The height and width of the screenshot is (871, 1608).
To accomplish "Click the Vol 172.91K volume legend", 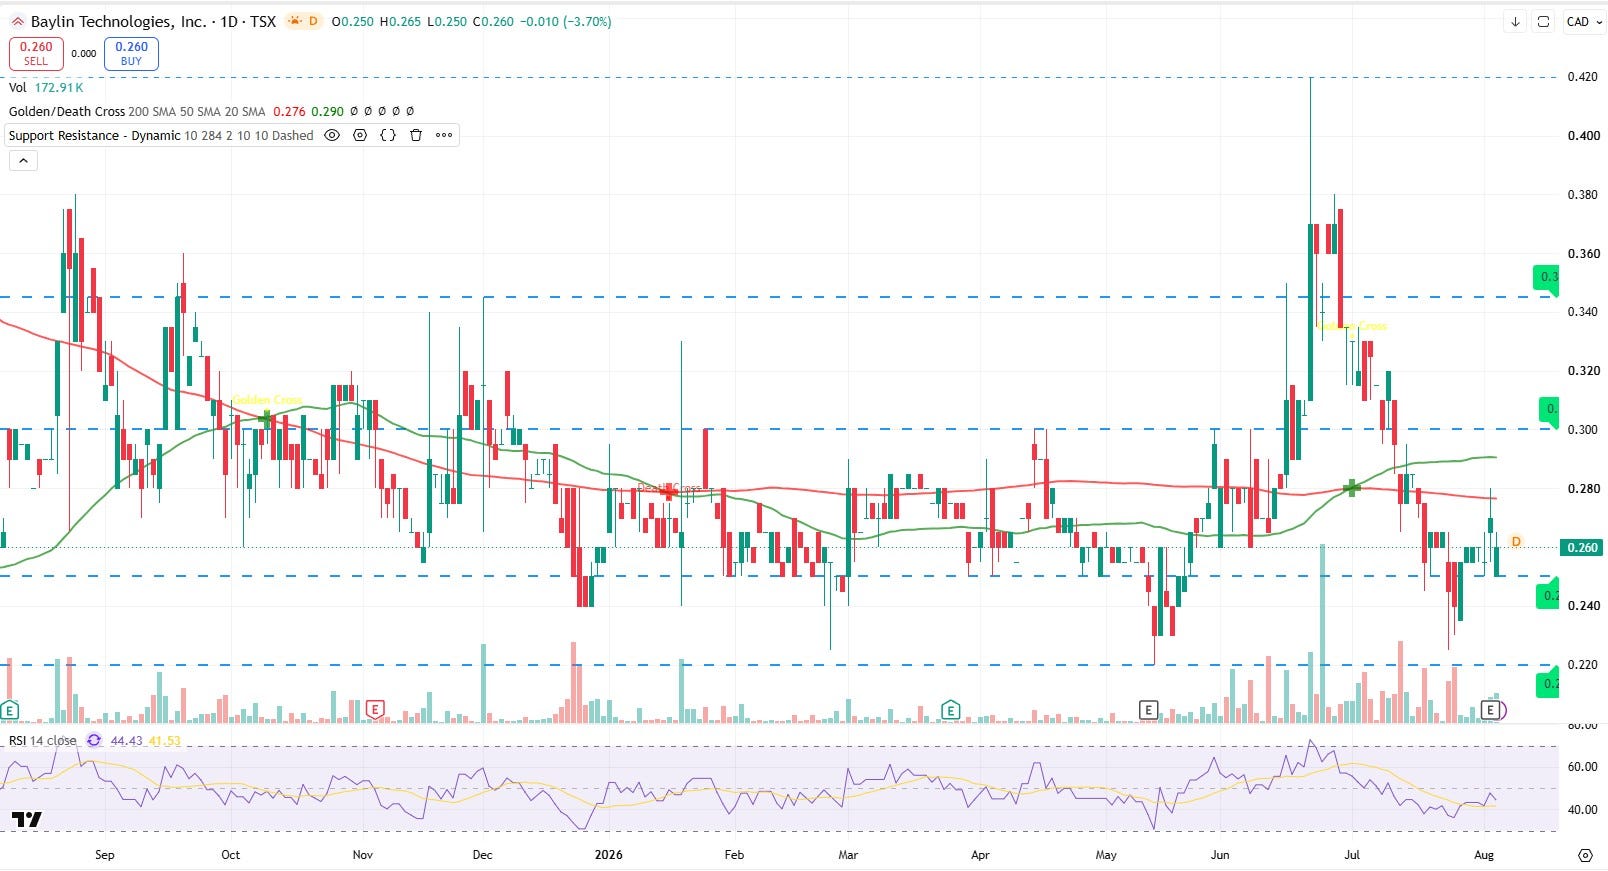I will point(46,87).
